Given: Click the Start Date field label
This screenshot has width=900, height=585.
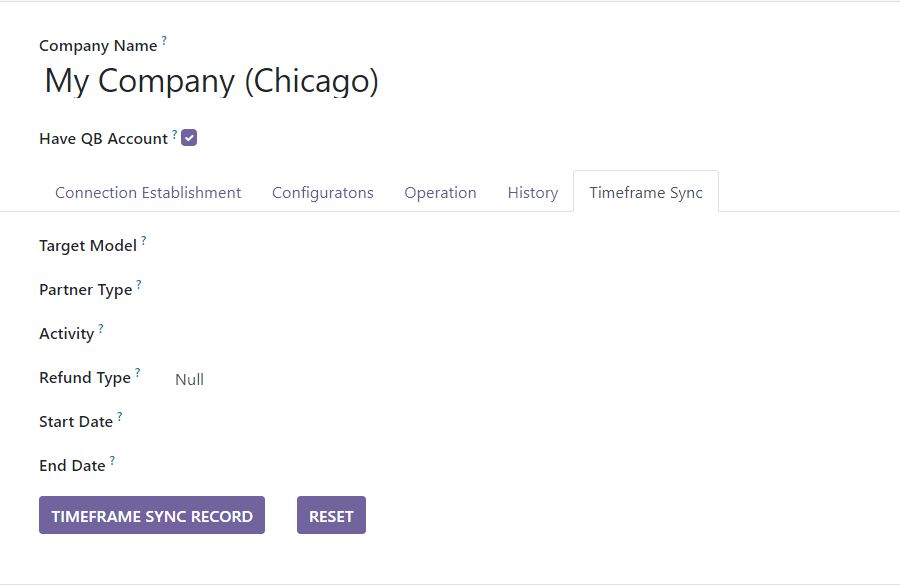Looking at the screenshot, I should [75, 422].
